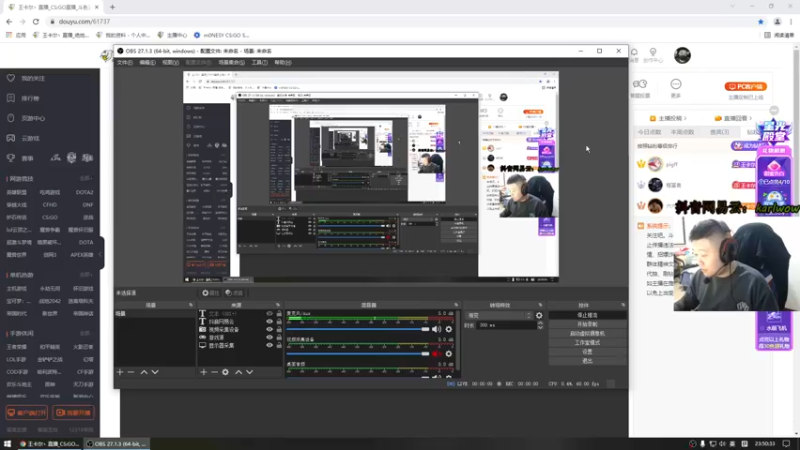The height and width of the screenshot is (450, 800).
Task: Open OBS 设置 button in controls
Action: click(587, 352)
